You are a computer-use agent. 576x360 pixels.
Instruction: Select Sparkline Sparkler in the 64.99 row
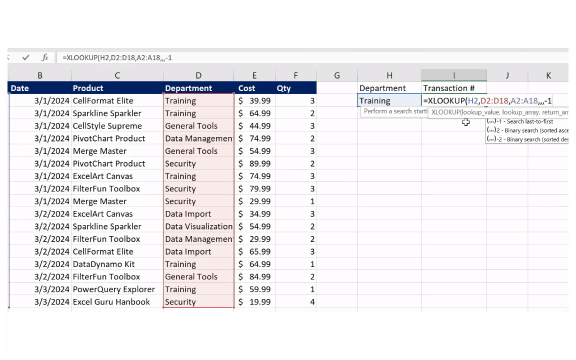(117, 113)
